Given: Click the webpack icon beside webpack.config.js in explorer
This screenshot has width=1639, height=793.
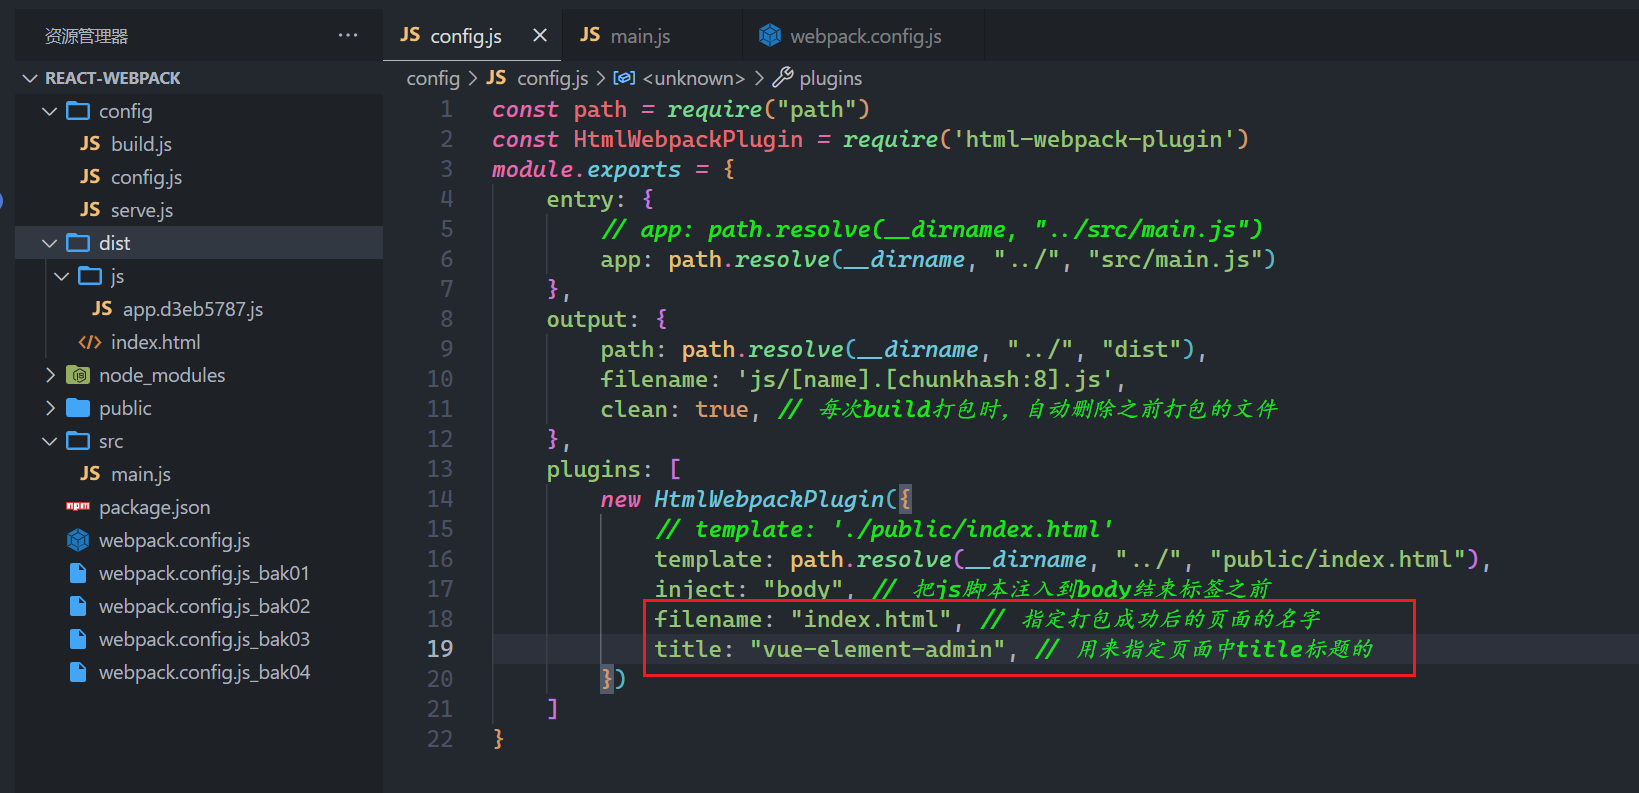Looking at the screenshot, I should 78,540.
